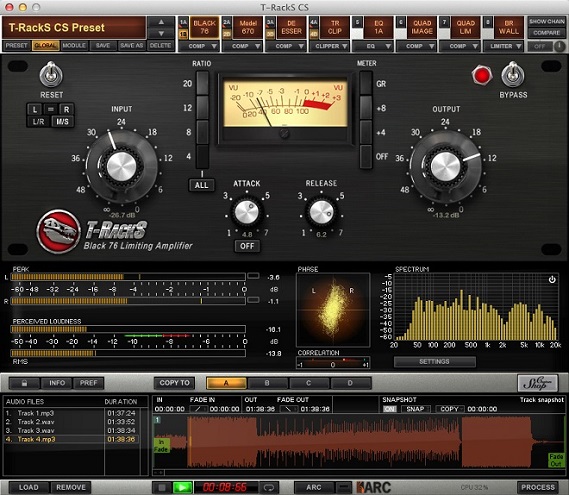Switch to snapshot slot B
The image size is (569, 495).
[x=267, y=383]
